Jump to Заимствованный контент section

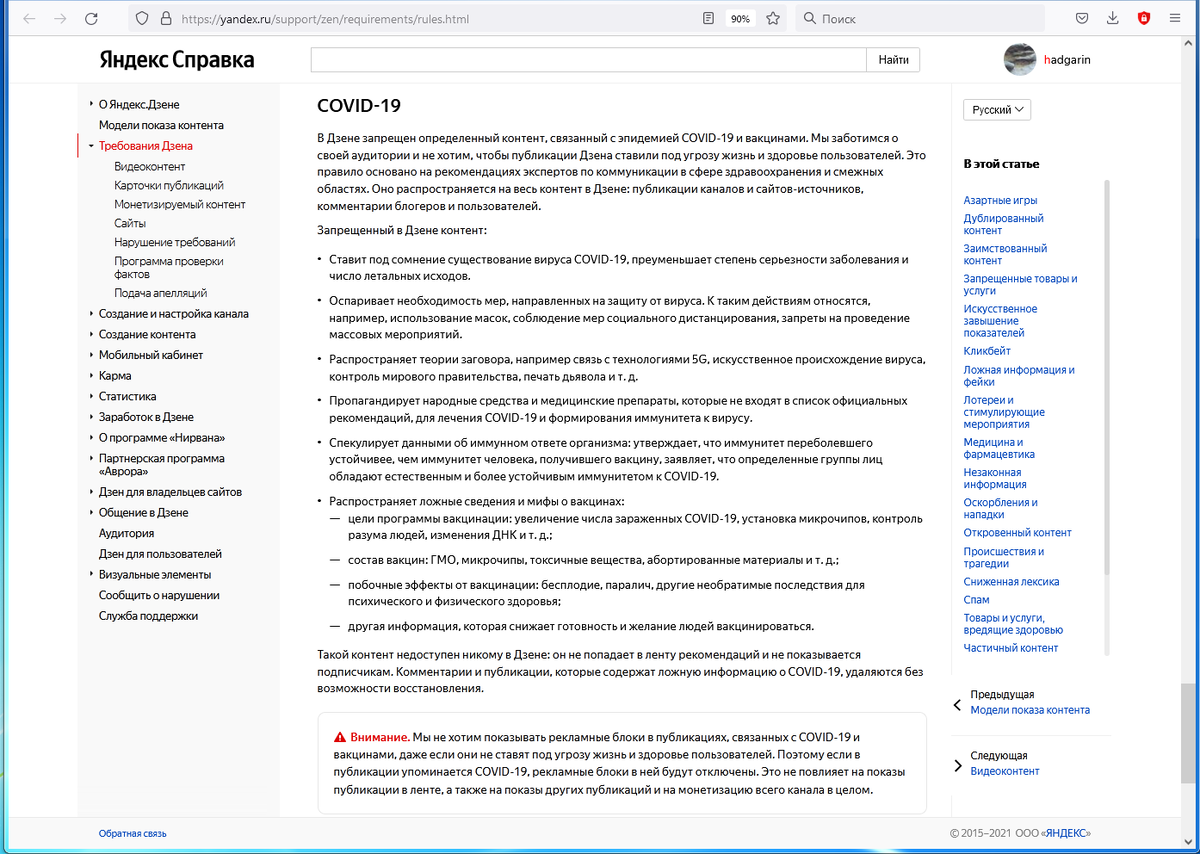[x=1005, y=255]
